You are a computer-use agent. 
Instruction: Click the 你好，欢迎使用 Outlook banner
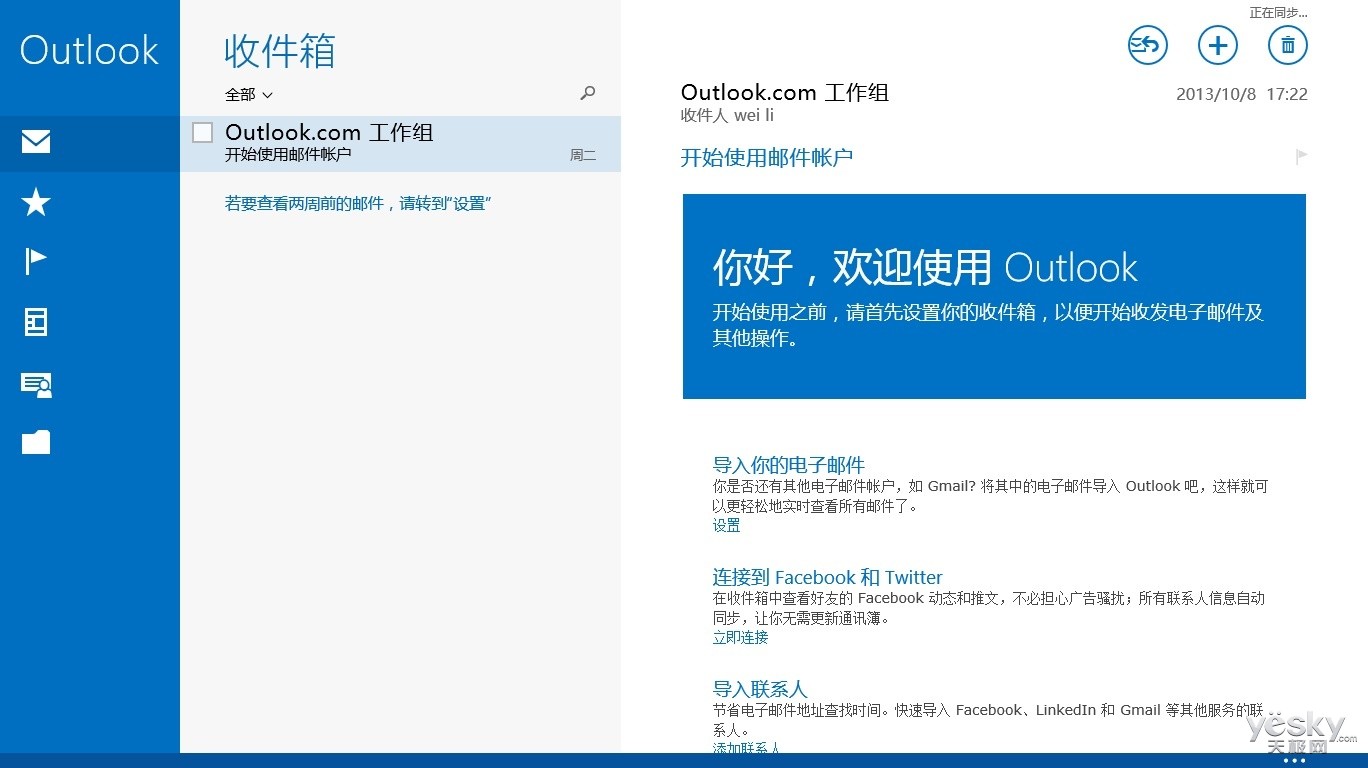pyautogui.click(x=994, y=296)
